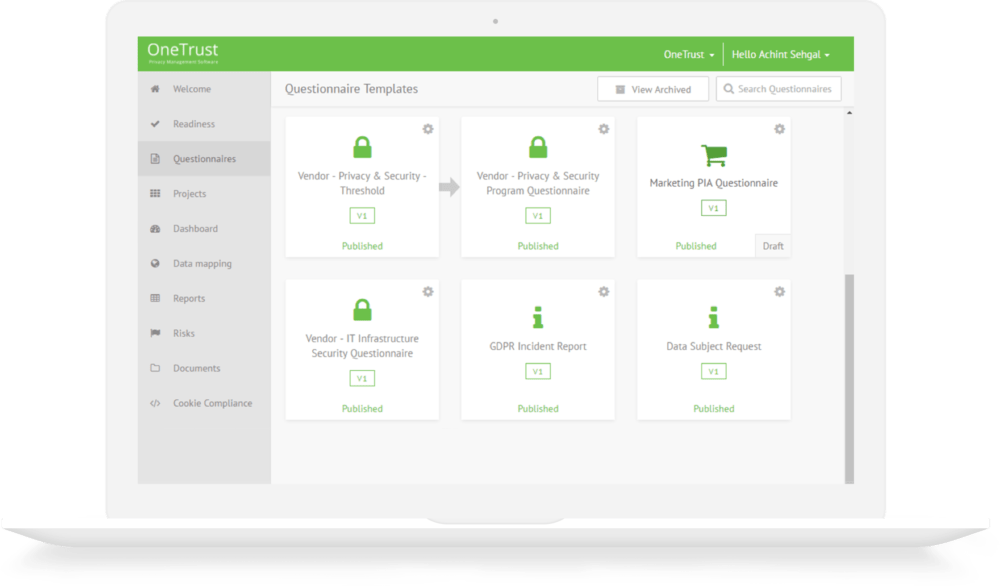1000x586 pixels.
Task: Click Published status on GDPR Incident Report card
Action: 538,409
